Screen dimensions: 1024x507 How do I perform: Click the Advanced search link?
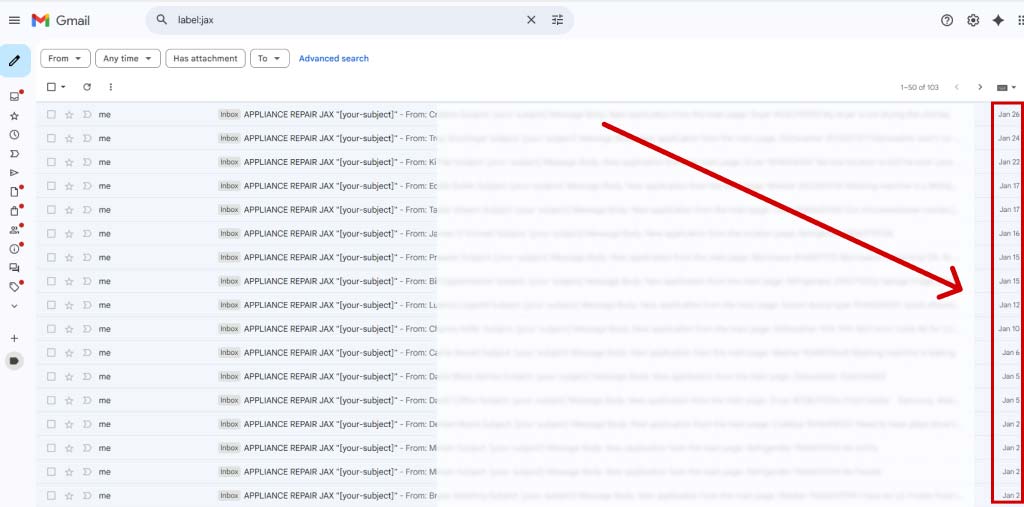click(x=333, y=59)
